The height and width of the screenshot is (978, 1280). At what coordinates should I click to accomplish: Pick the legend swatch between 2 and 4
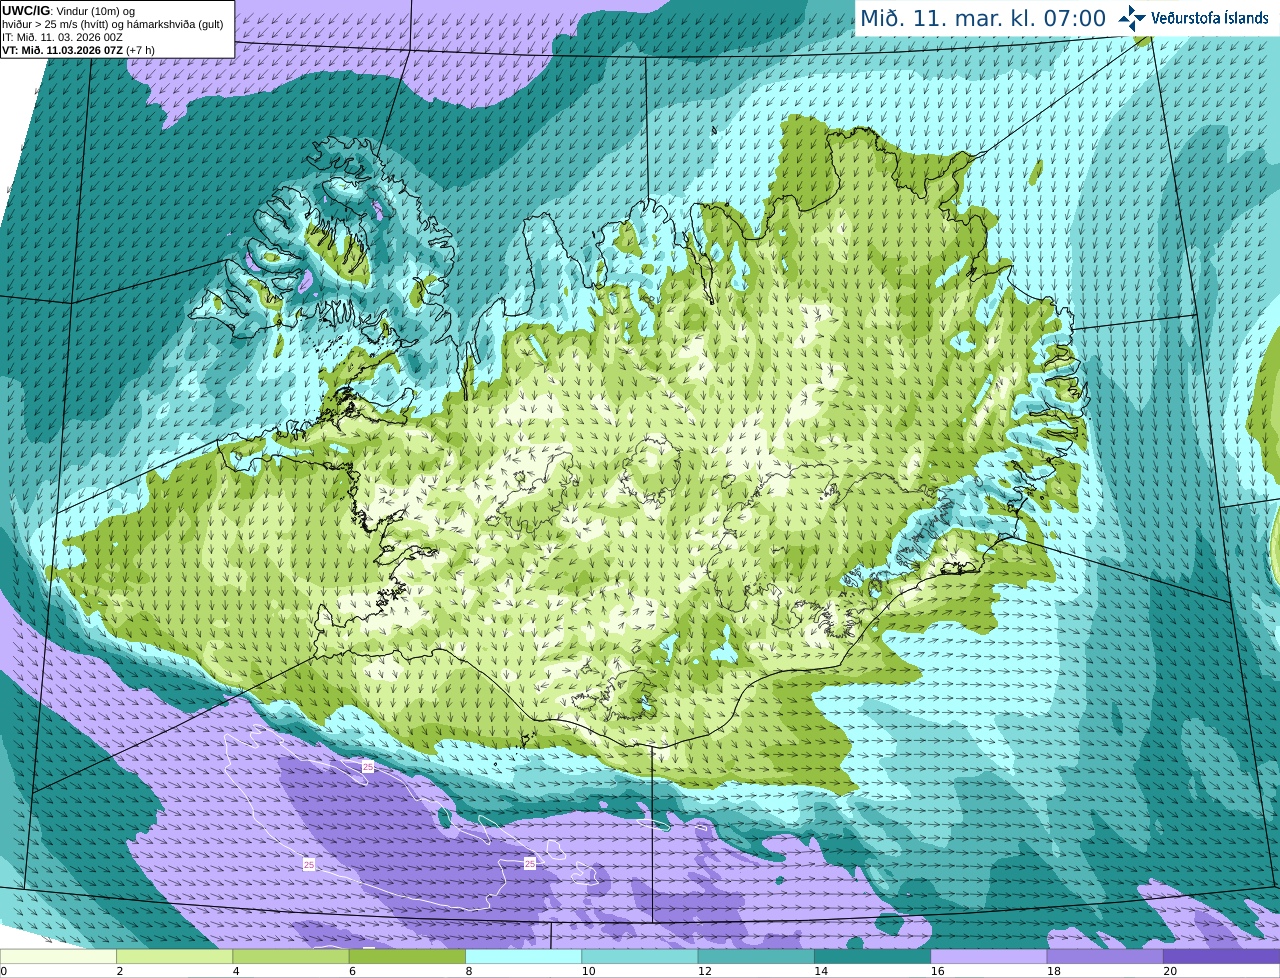[175, 957]
